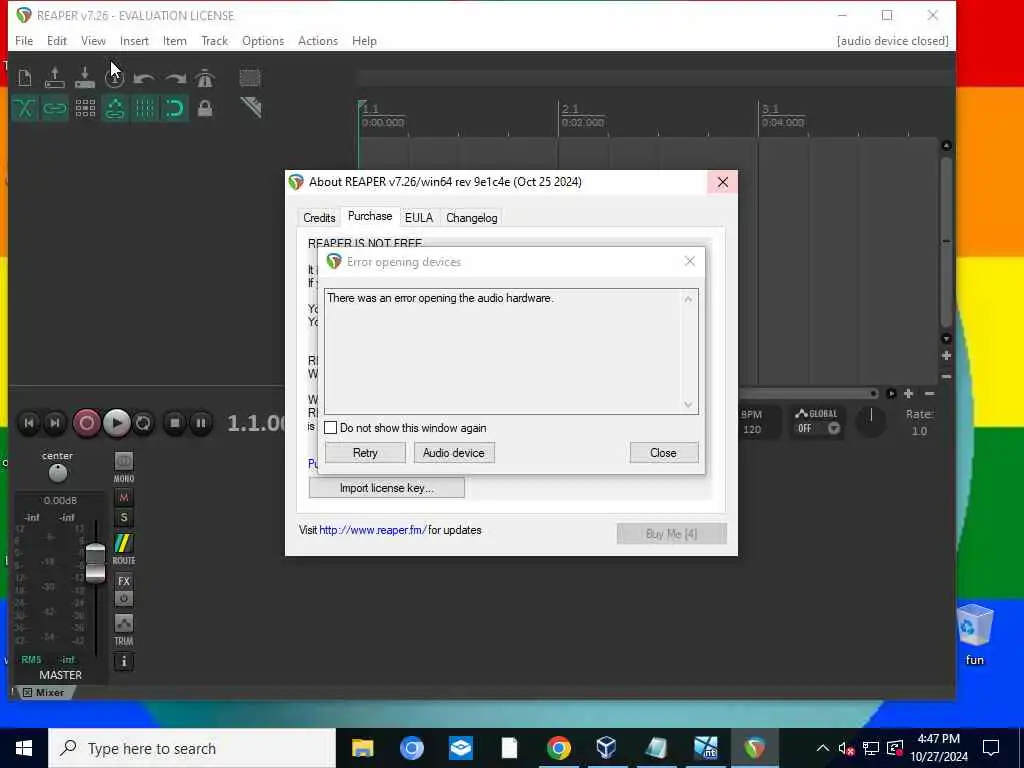The image size is (1024, 768).
Task: Click error message scrollbar down arrow
Action: pos(688,404)
